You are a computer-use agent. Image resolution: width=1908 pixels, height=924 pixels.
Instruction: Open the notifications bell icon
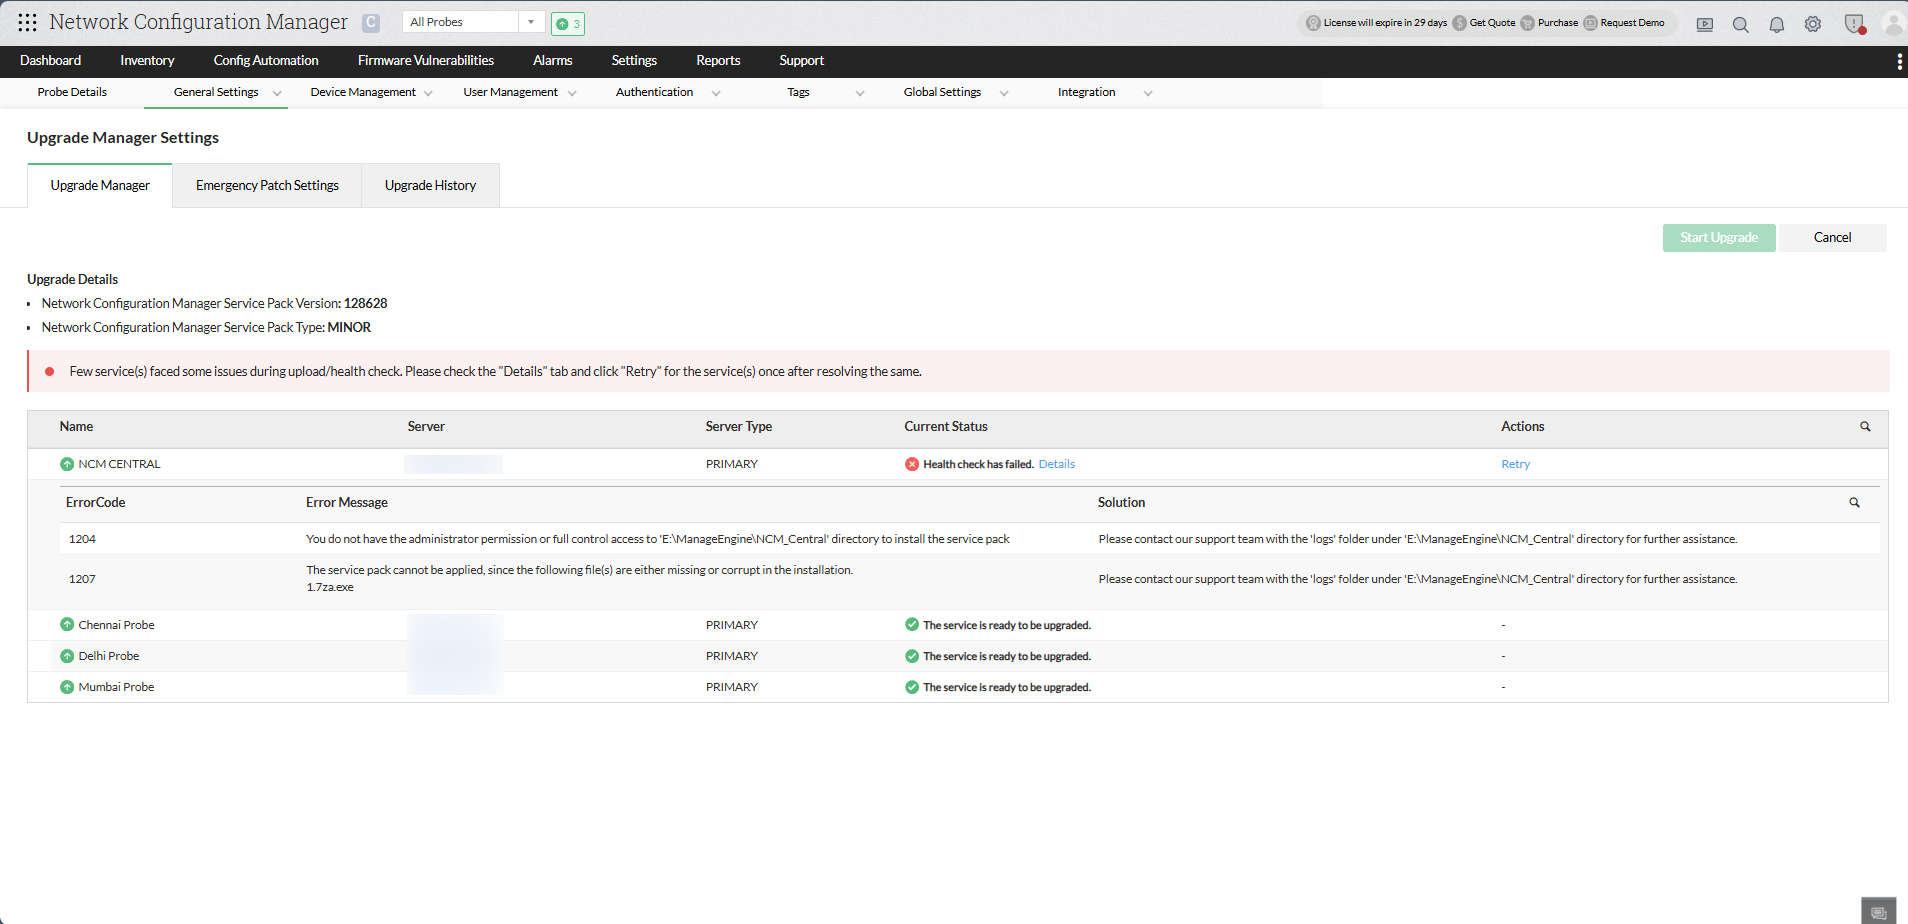pyautogui.click(x=1777, y=24)
